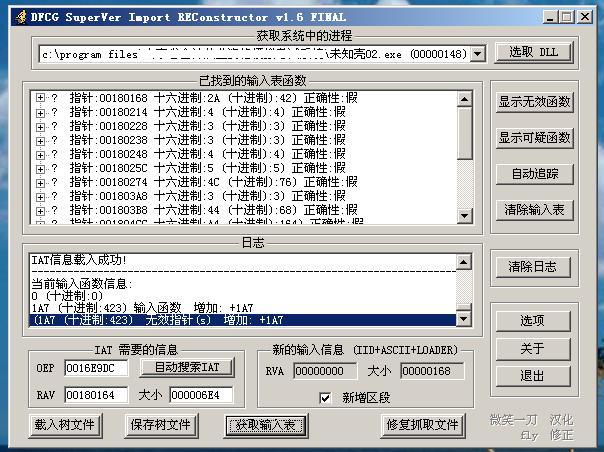Click the 清除日志 button
The image size is (604, 452).
532,267
